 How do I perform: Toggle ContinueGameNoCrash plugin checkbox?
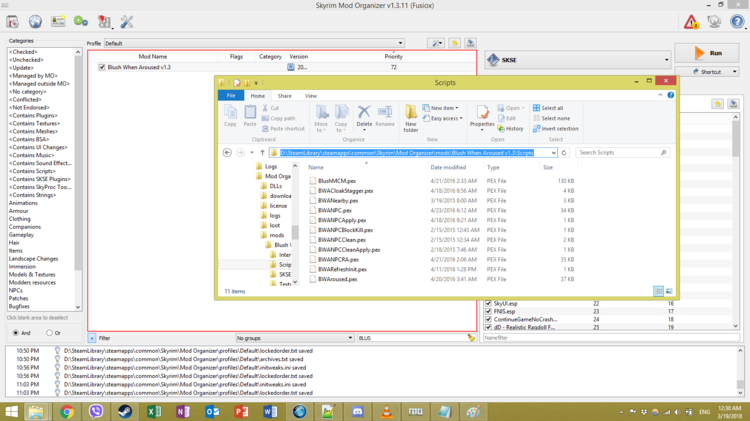(x=488, y=319)
